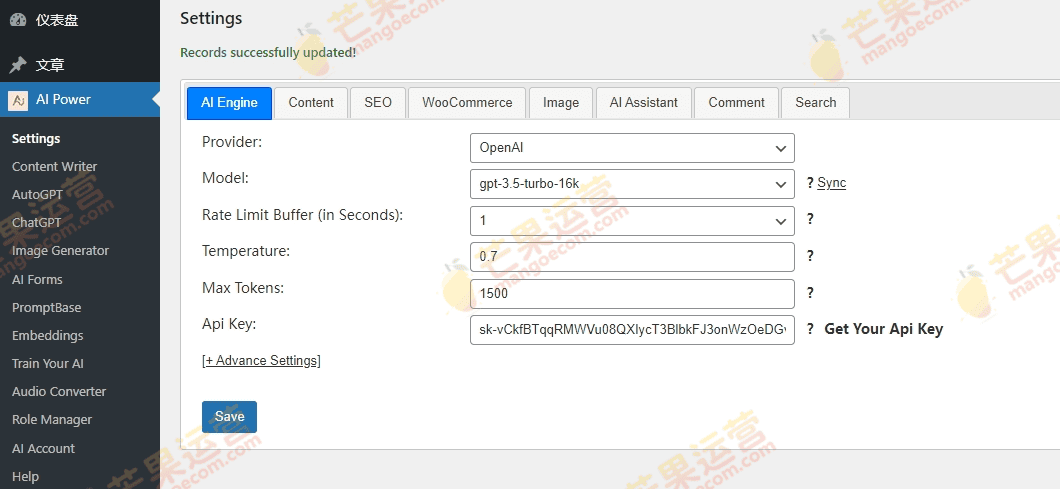Go to the Search tab

(x=815, y=103)
